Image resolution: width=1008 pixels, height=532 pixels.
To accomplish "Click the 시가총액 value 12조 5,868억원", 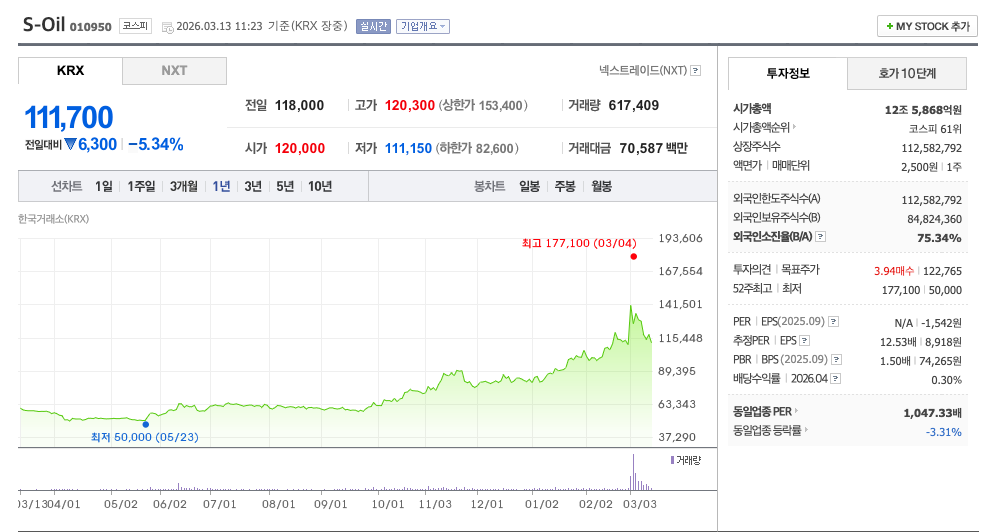I will (x=923, y=110).
